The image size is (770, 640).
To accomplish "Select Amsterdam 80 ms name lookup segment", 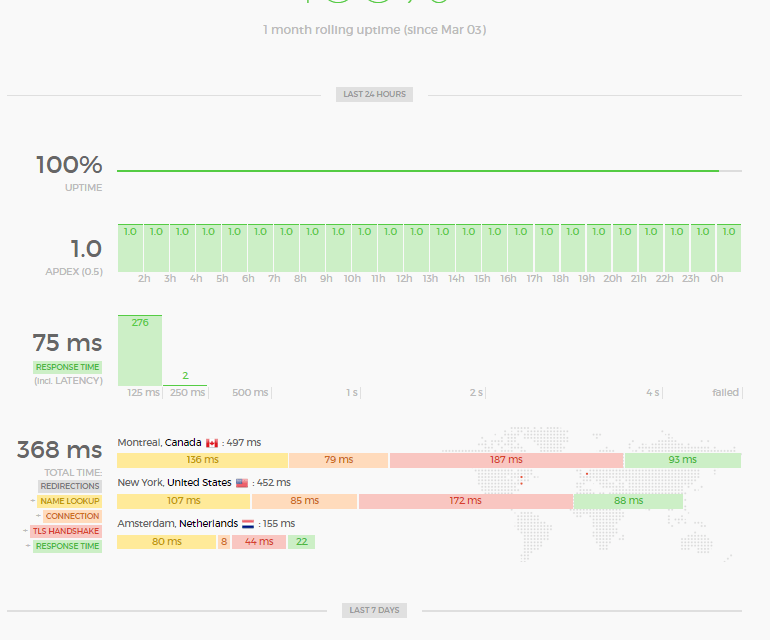I will 166,542.
